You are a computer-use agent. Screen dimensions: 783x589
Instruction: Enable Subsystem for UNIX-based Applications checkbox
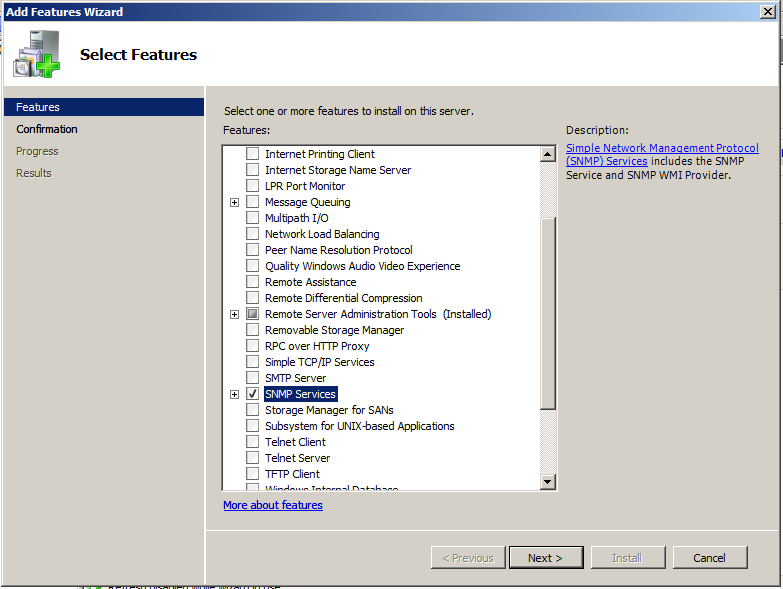click(253, 425)
